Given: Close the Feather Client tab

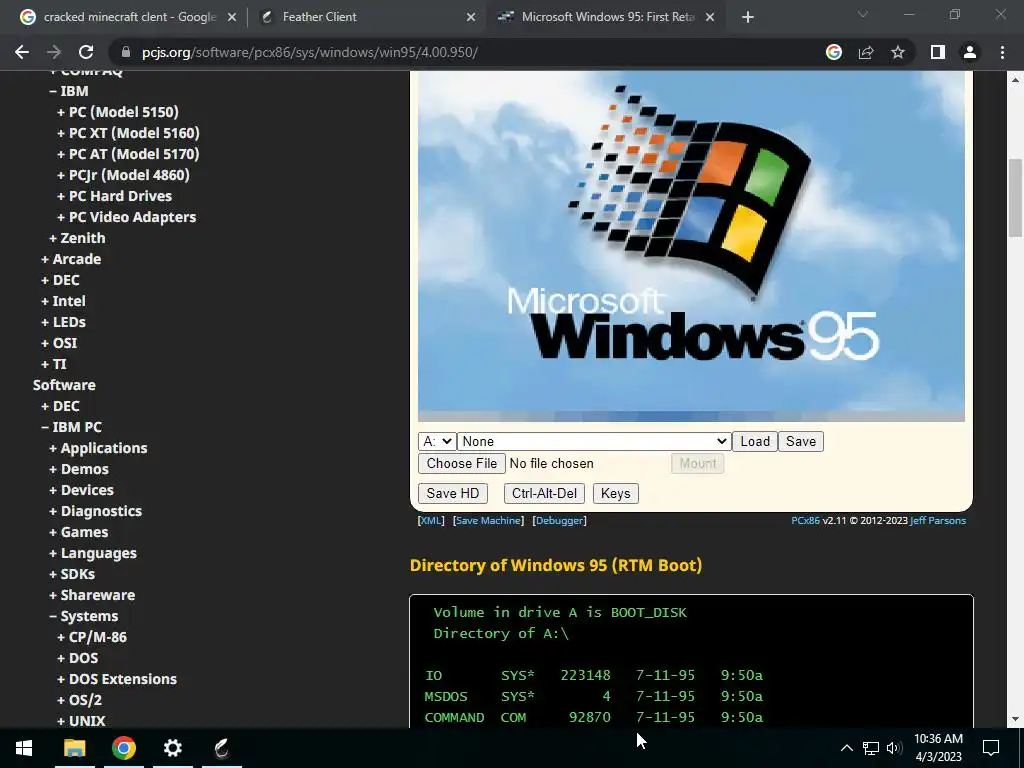Looking at the screenshot, I should coord(471,18).
